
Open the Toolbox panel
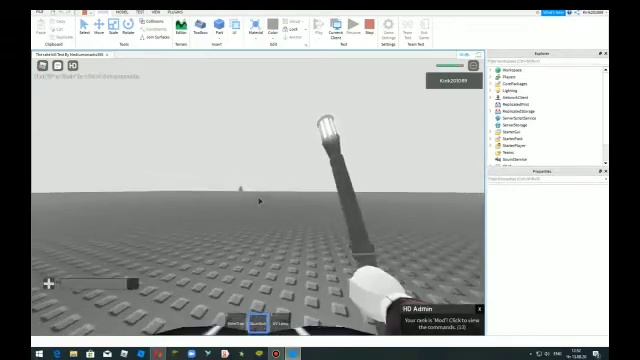pos(200,27)
